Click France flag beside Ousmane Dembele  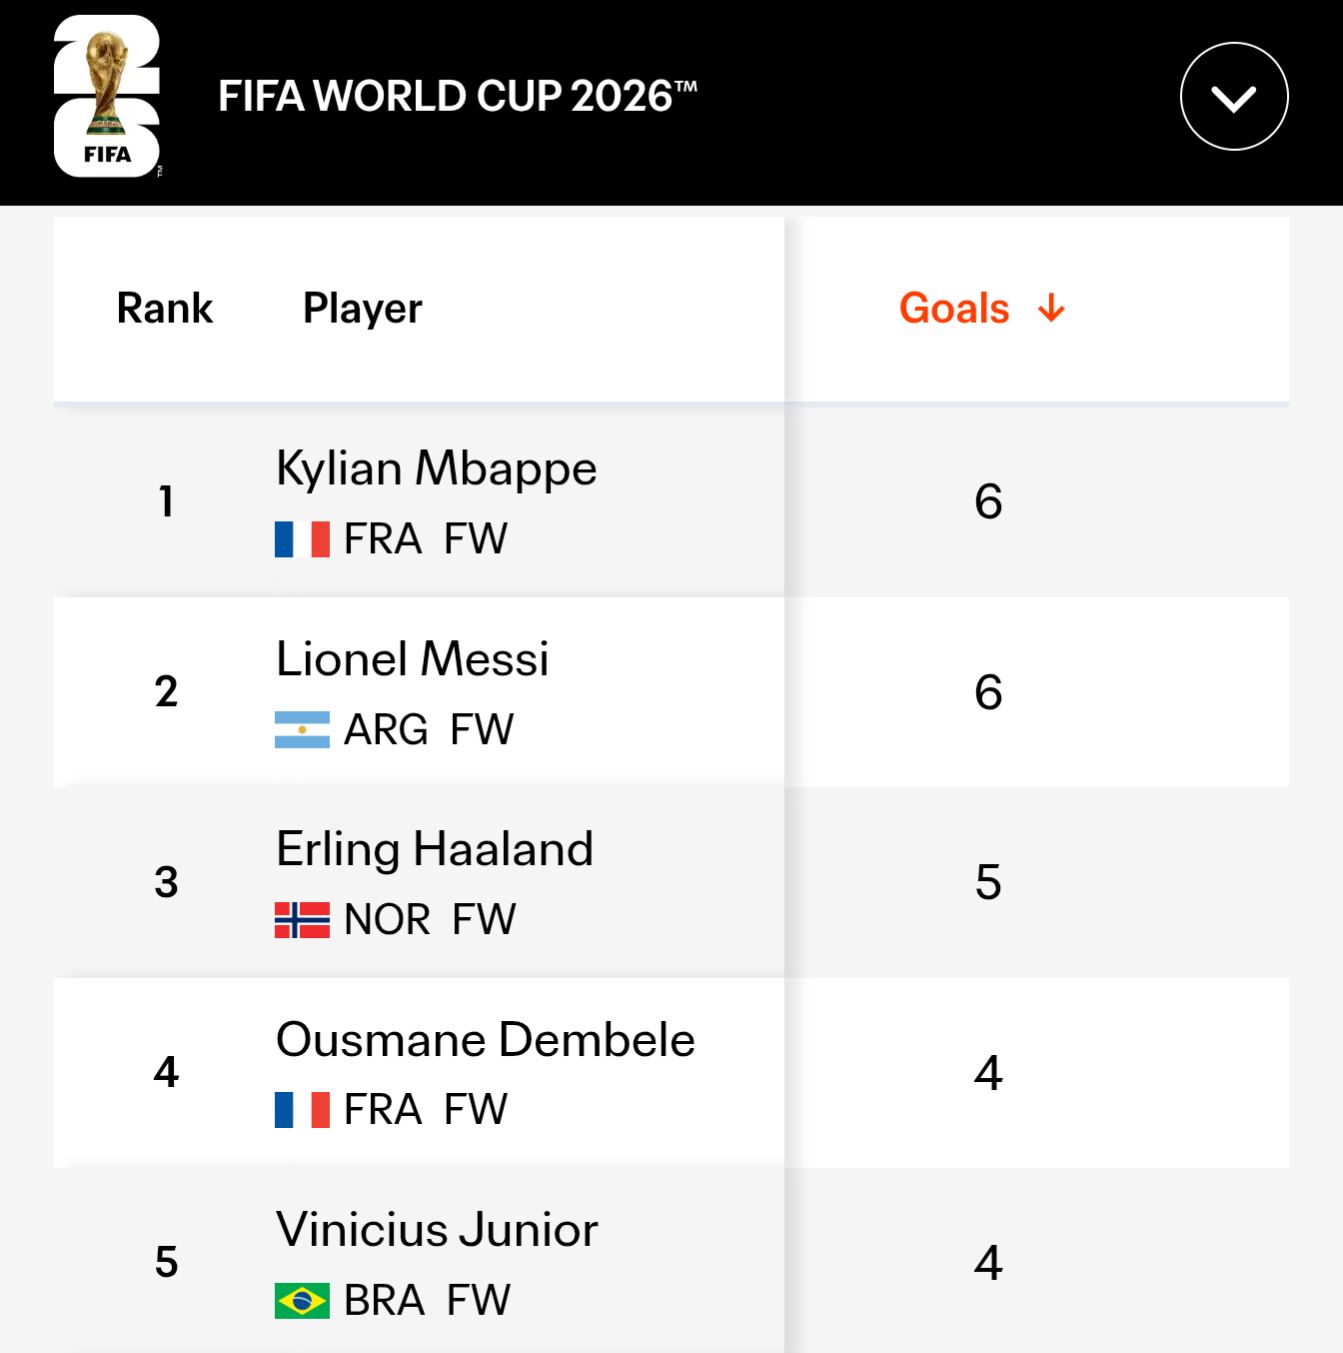click(302, 1110)
